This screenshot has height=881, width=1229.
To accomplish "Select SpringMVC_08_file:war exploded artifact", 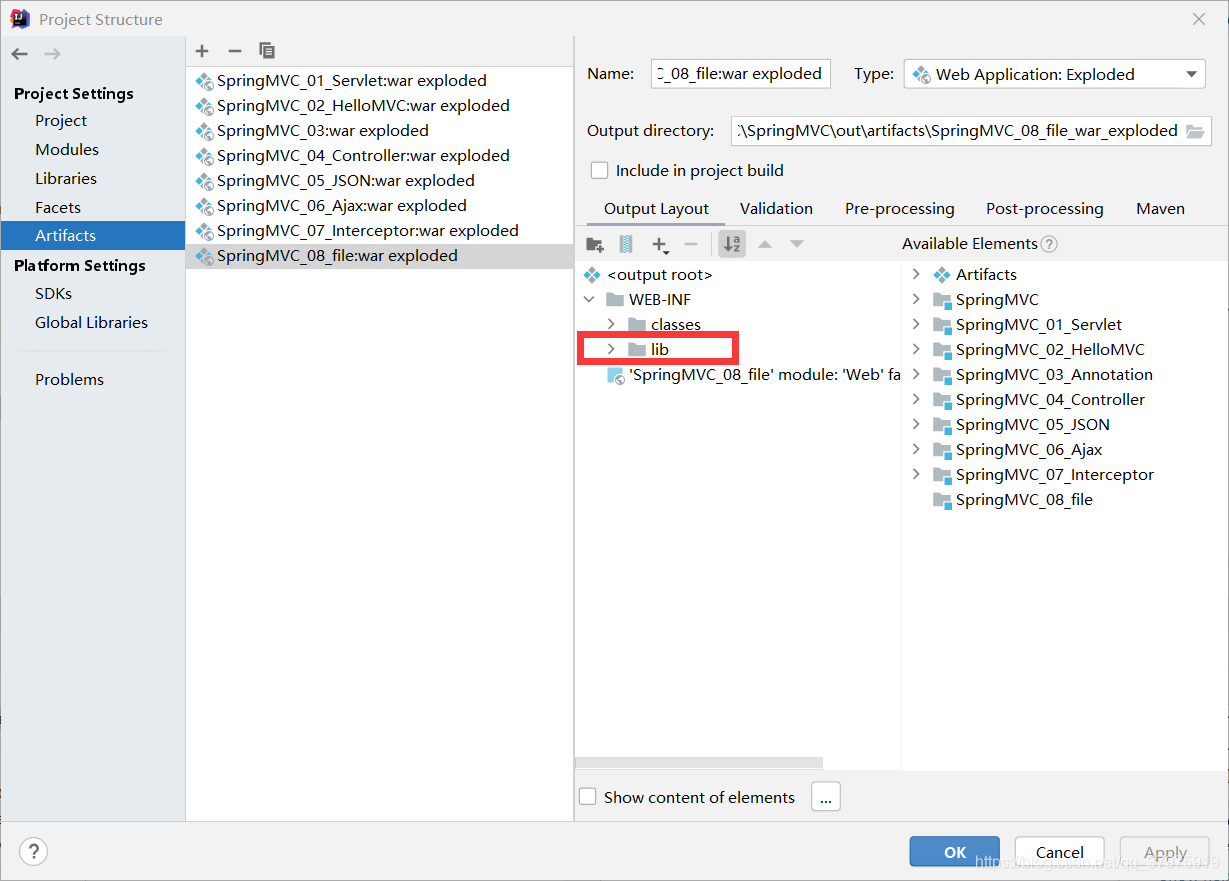I will (x=379, y=256).
